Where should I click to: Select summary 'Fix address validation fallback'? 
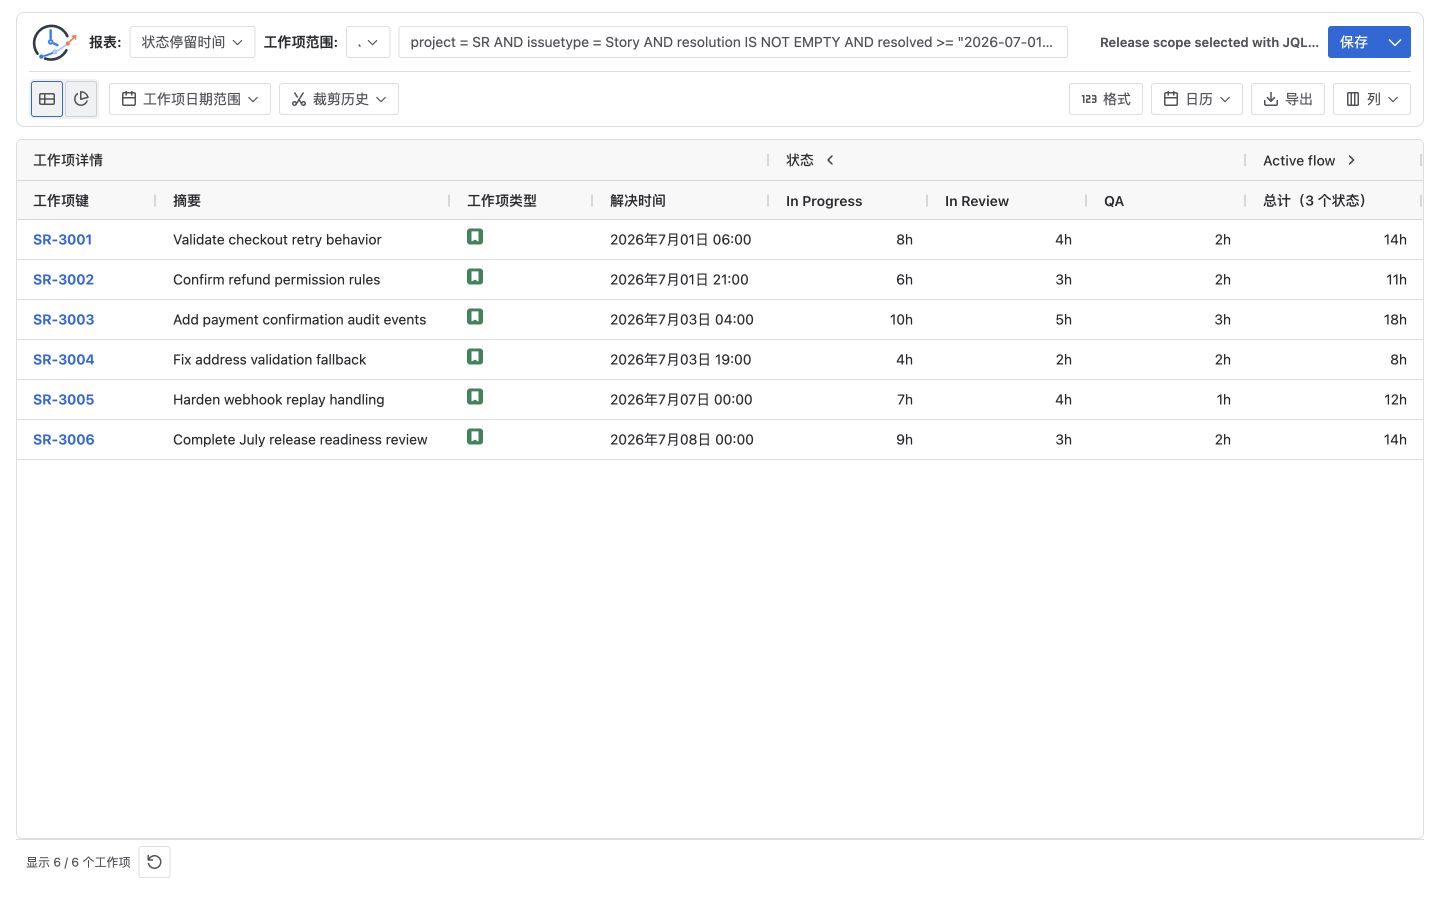269,360
